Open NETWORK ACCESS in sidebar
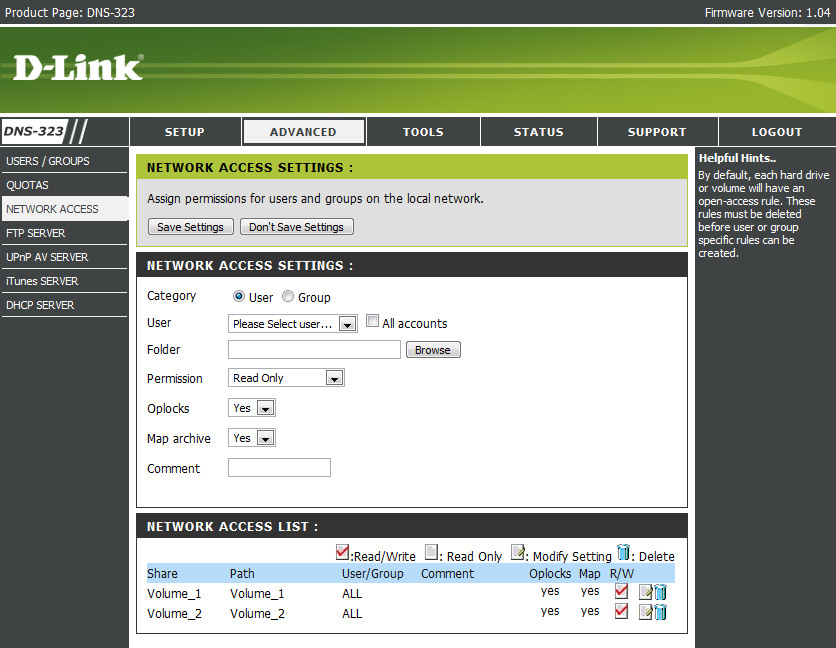This screenshot has width=836, height=648. pyautogui.click(x=64, y=209)
